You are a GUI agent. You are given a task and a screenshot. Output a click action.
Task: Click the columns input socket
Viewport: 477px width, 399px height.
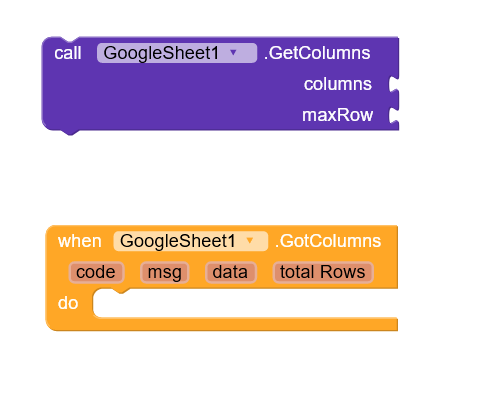394,84
